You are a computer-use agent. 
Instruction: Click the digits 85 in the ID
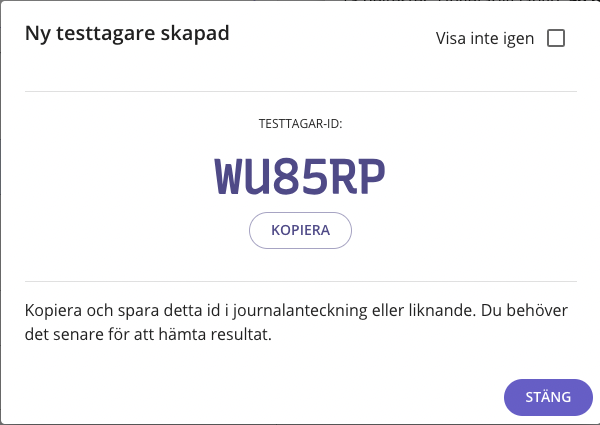pyautogui.click(x=301, y=177)
